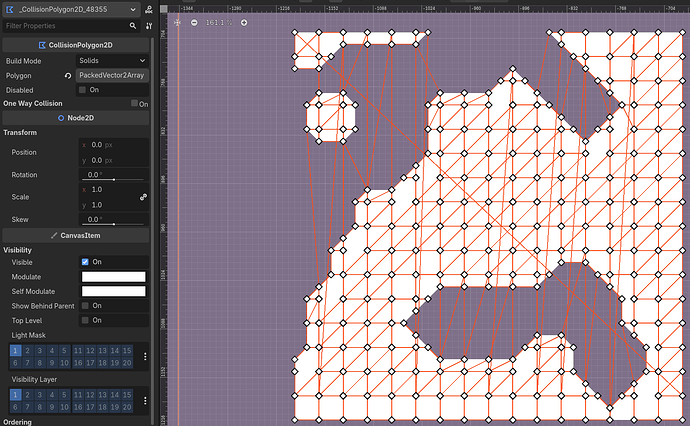Screen dimensions: 690x426
Task: Revert the Polygon property with reset arrow
Action: click(68, 75)
